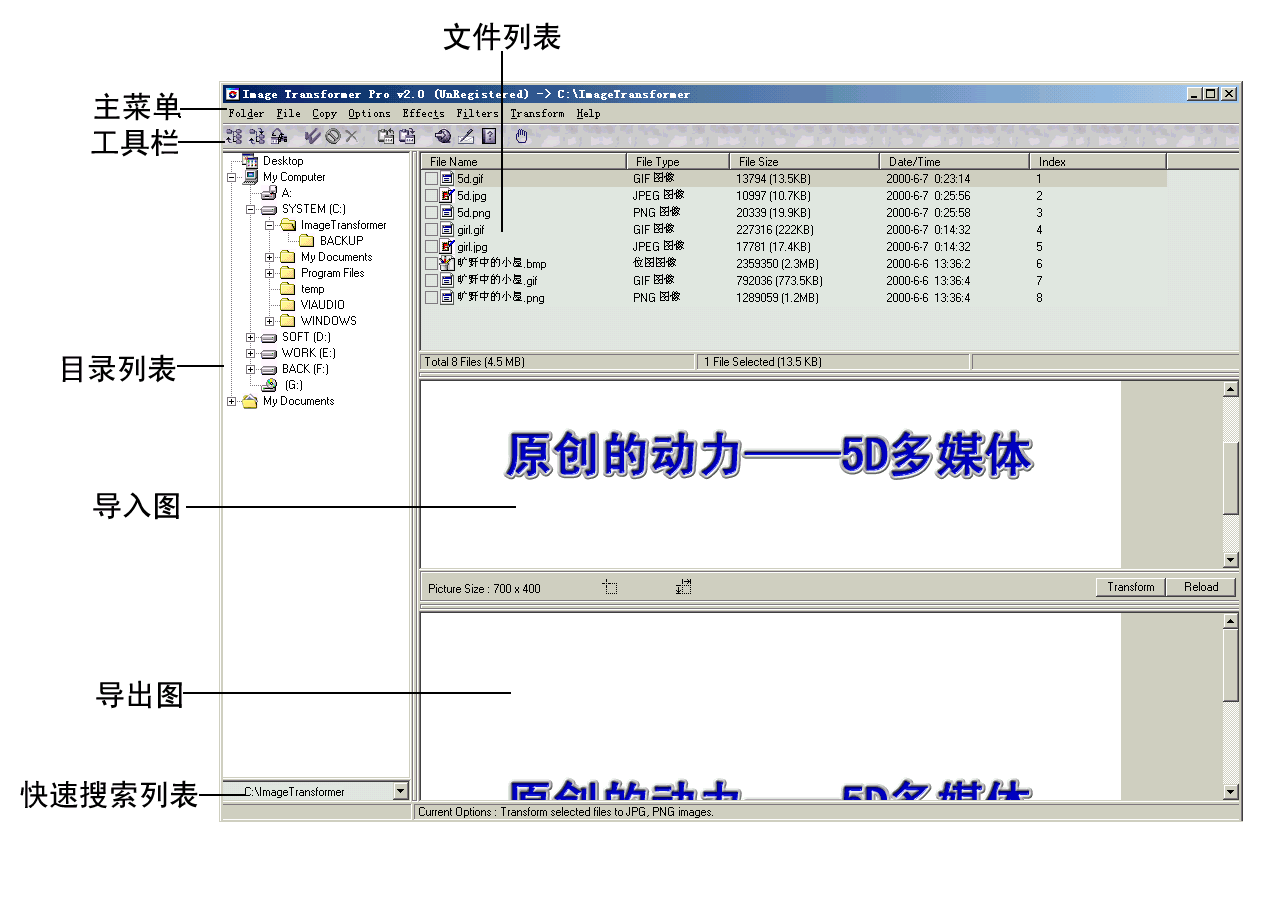Click the help book toolbar icon
1280x900 pixels.
[489, 136]
